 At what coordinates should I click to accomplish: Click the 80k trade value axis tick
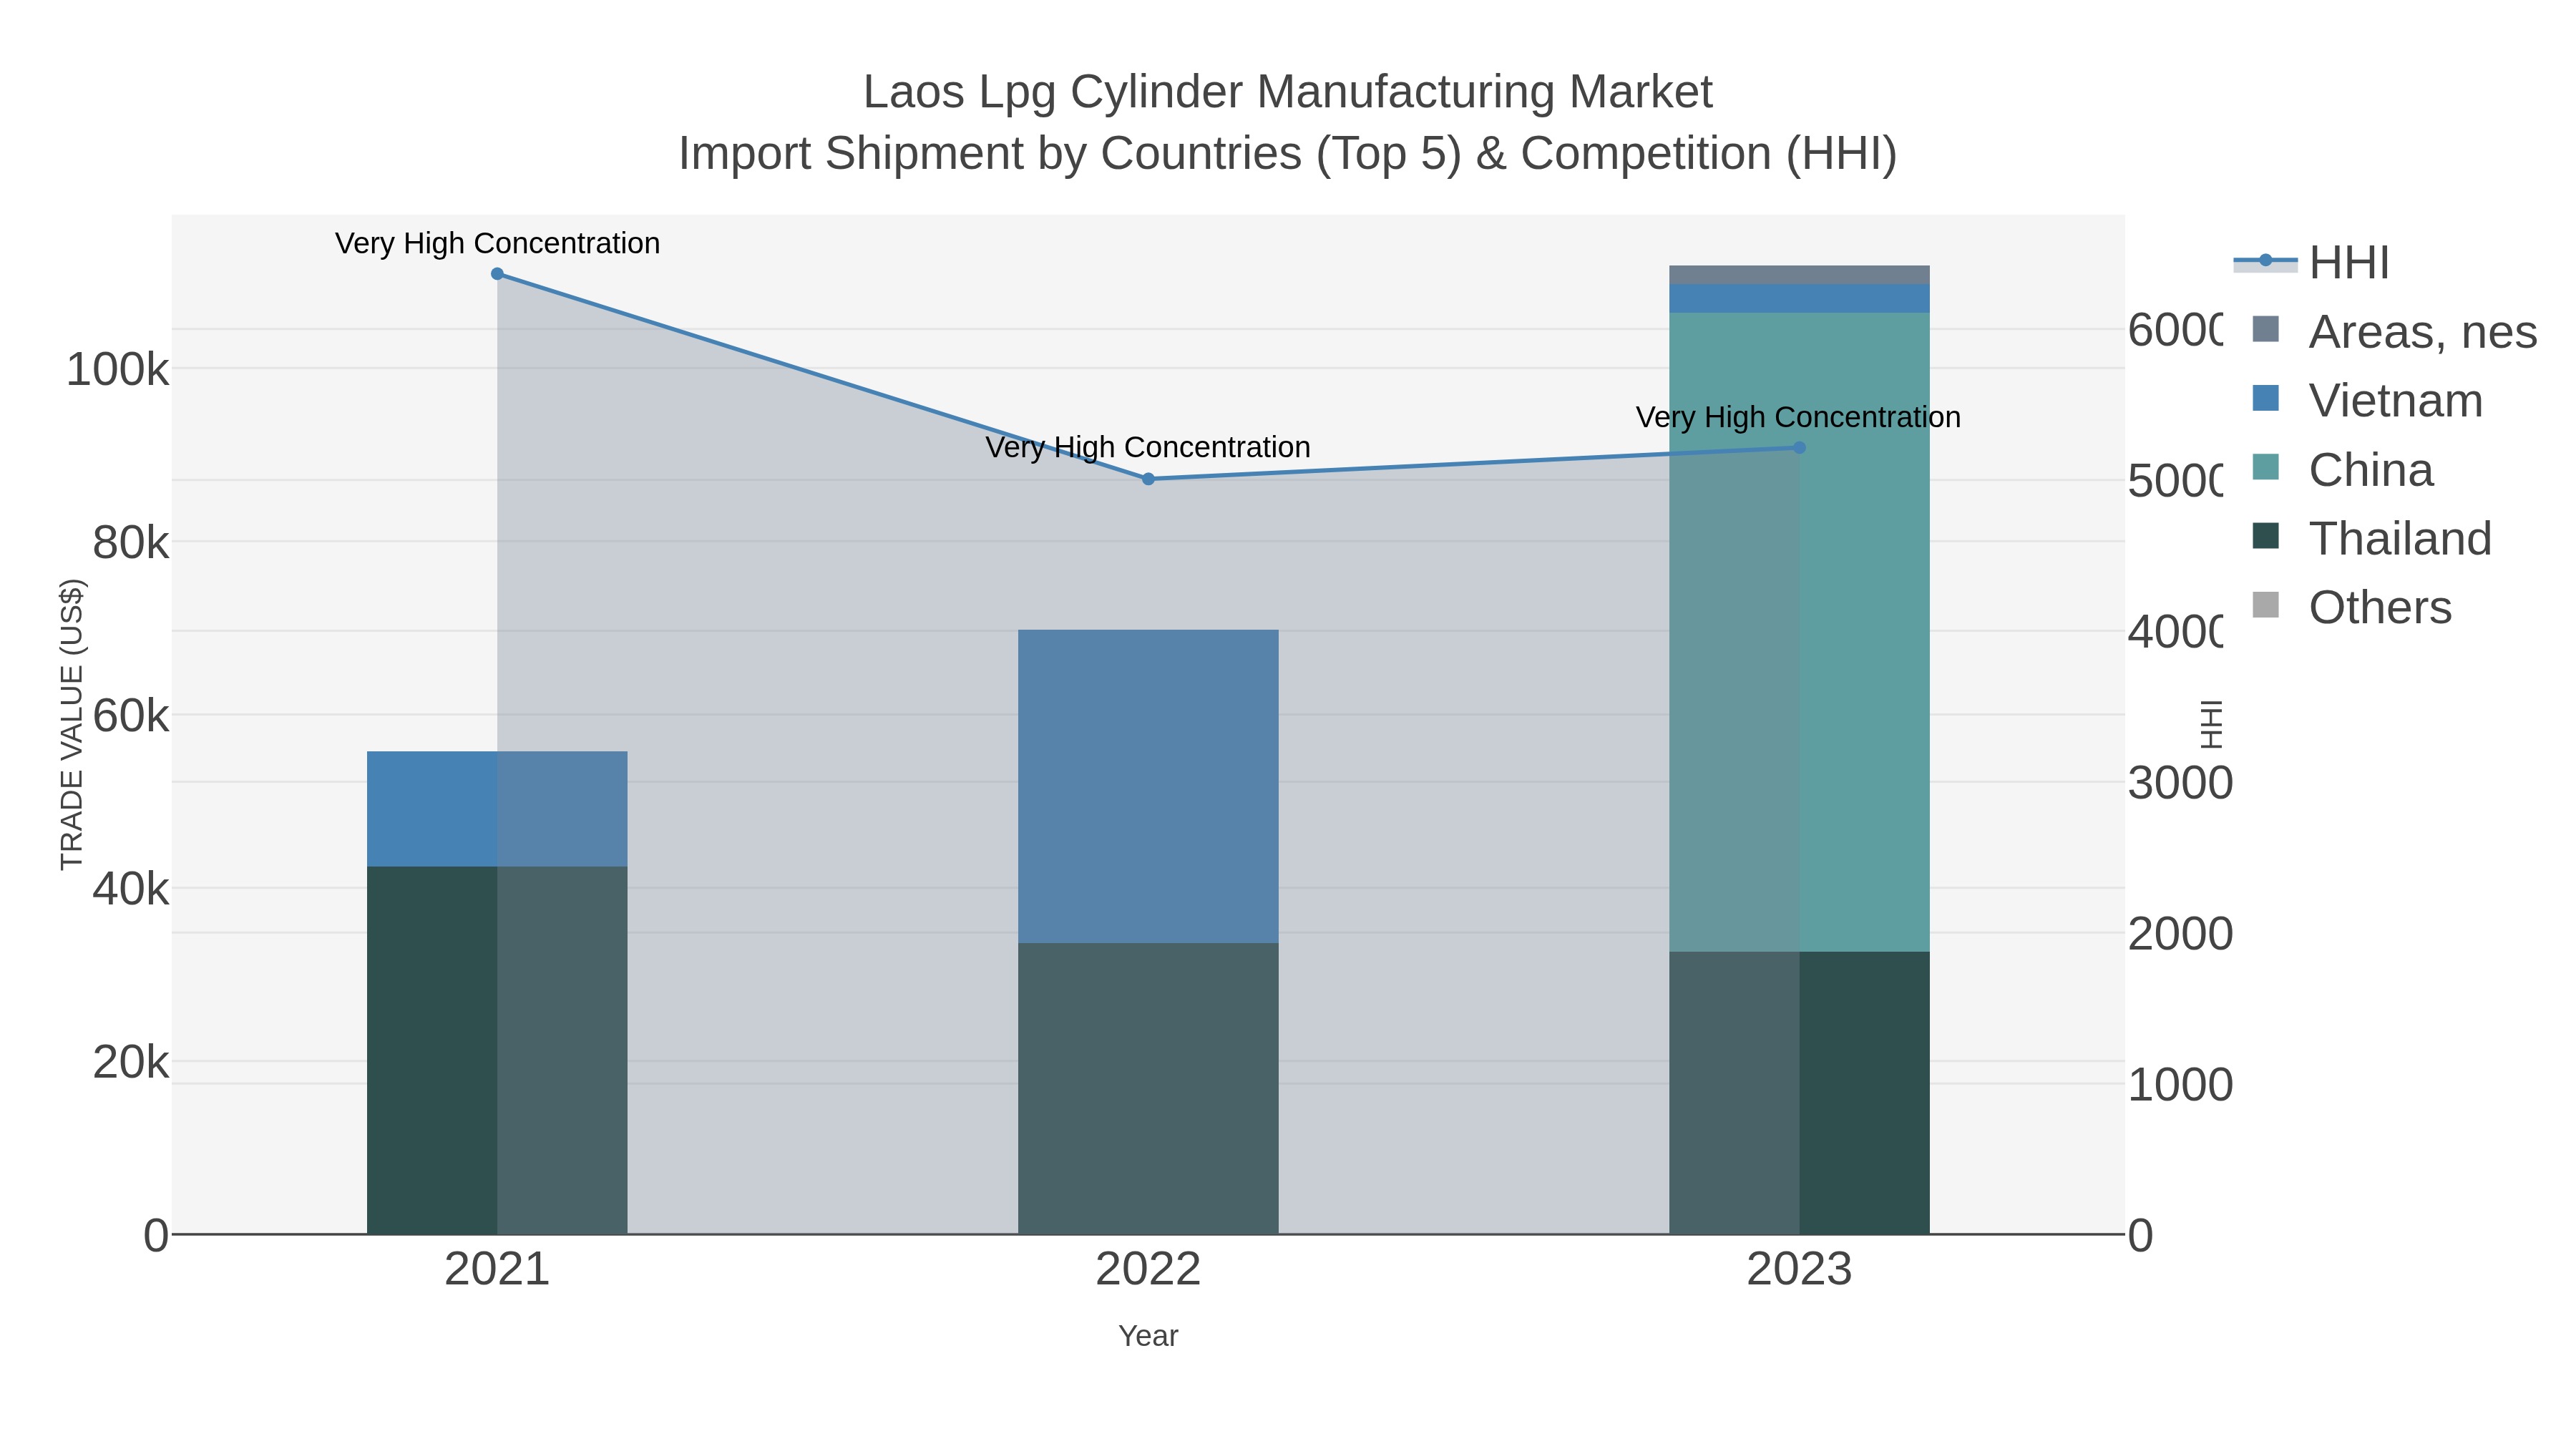[x=131, y=543]
